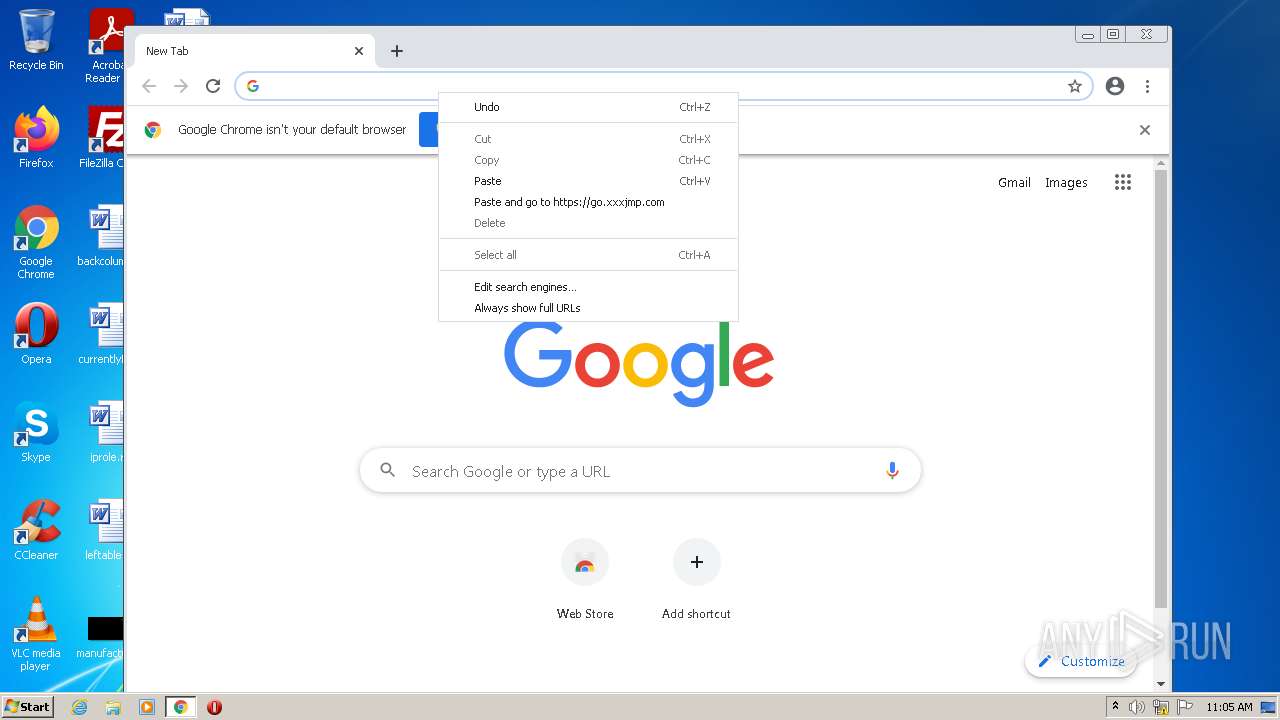This screenshot has width=1280, height=720.
Task: Choose Always show full URLs
Action: click(588, 308)
